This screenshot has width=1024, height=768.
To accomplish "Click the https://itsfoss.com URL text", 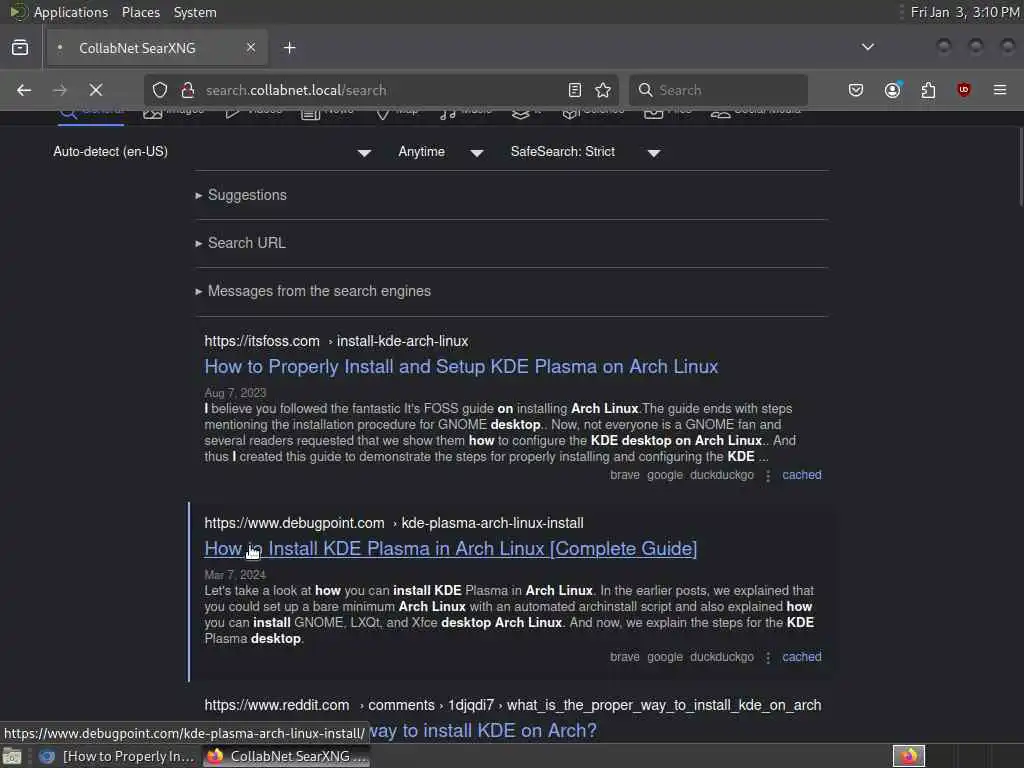I will [x=262, y=341].
